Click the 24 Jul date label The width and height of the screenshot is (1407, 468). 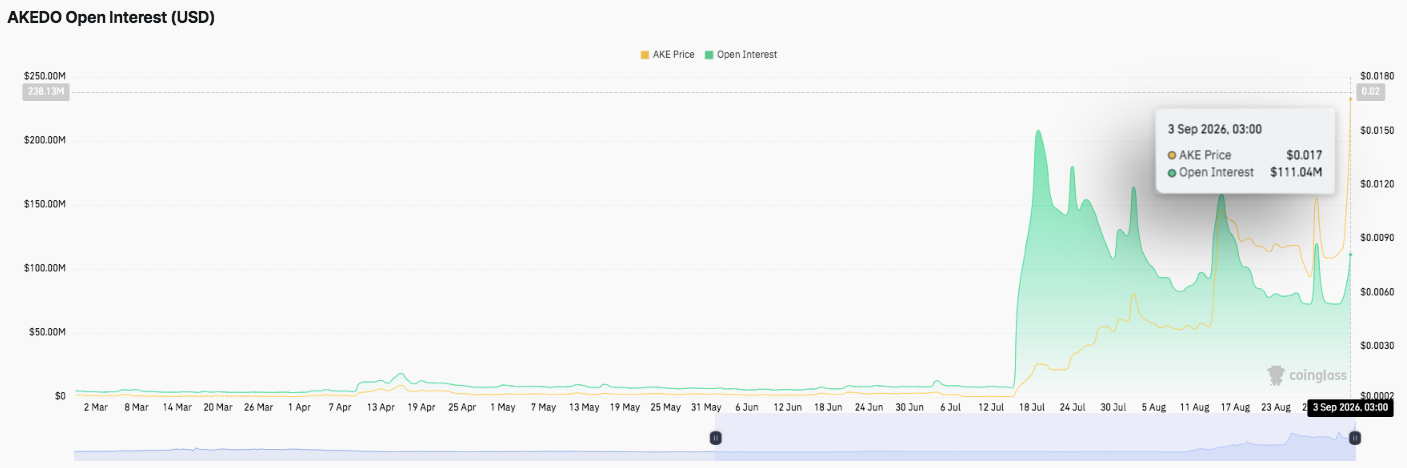[1071, 407]
